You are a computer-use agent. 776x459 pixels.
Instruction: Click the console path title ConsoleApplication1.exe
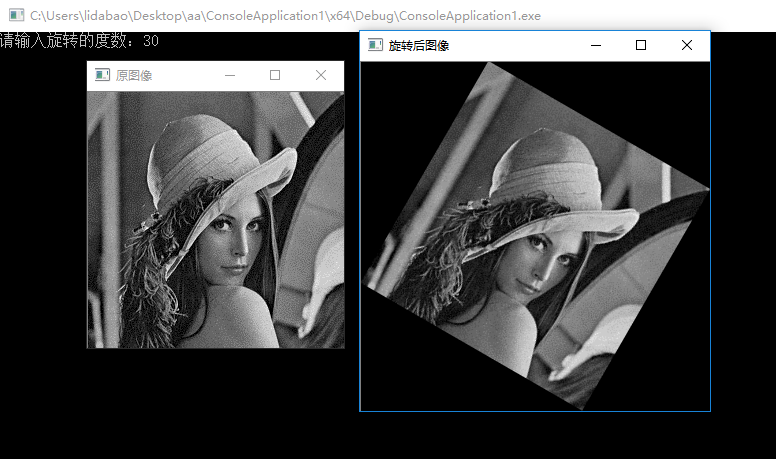tap(285, 16)
